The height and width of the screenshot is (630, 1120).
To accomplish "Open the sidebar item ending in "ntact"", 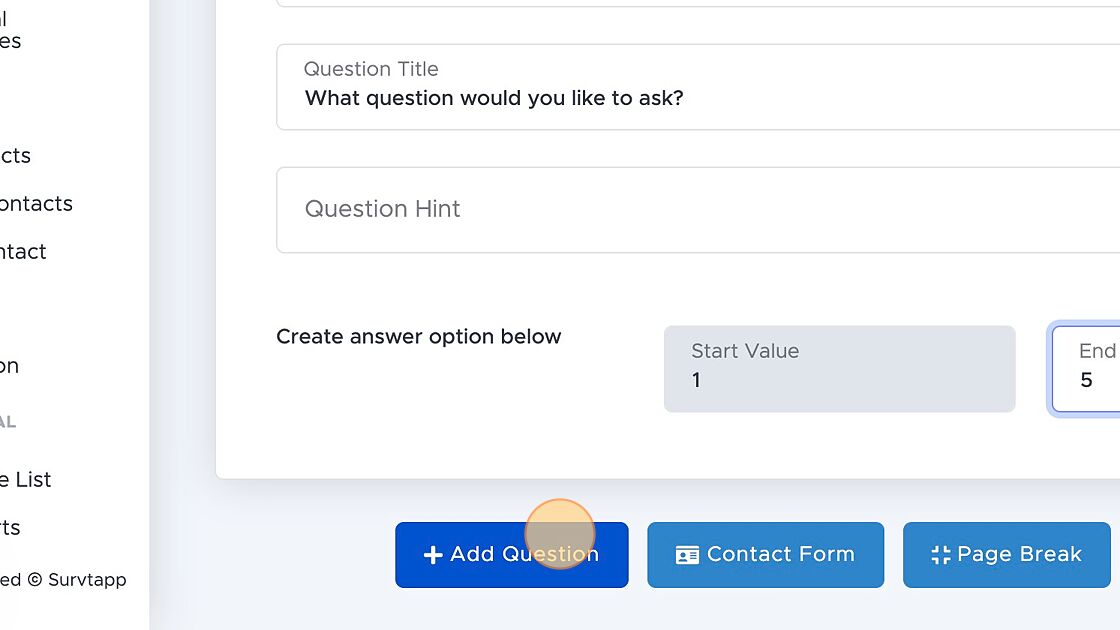I will (x=23, y=251).
